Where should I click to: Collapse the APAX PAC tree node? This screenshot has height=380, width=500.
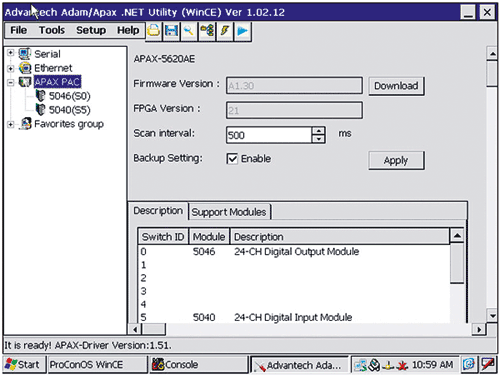click(11, 82)
